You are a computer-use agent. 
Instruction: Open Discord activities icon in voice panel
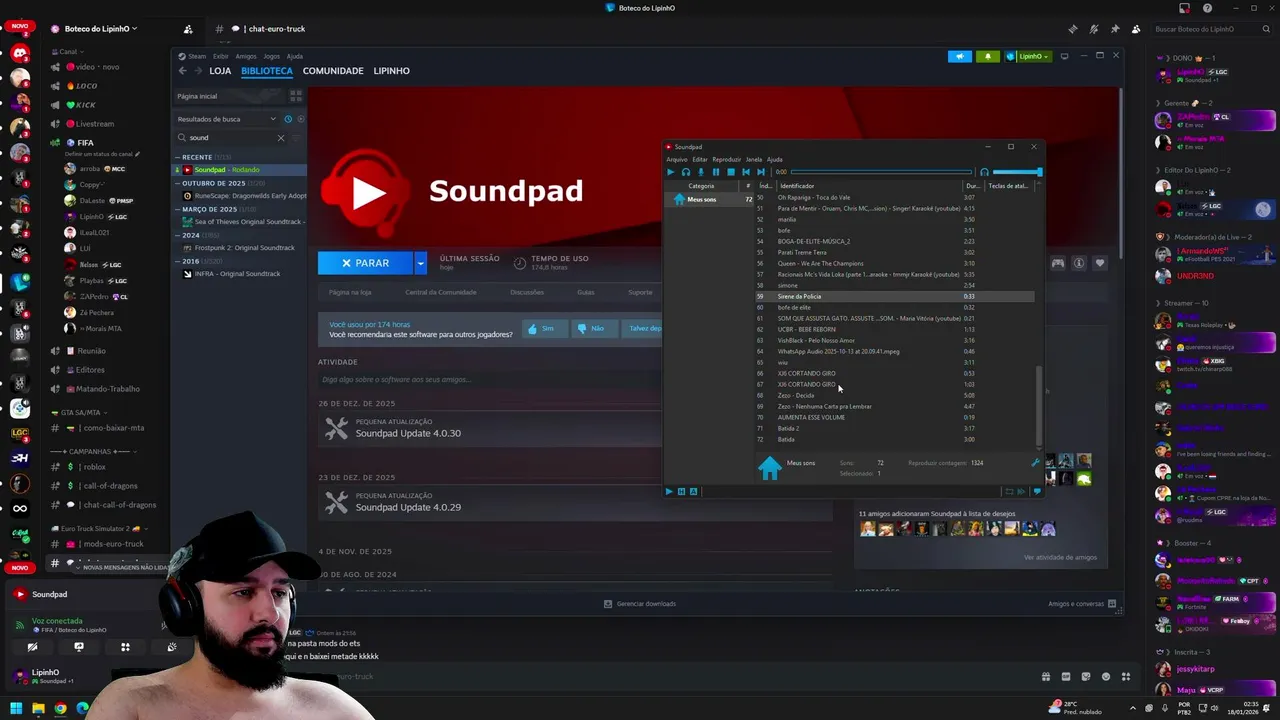click(125, 647)
